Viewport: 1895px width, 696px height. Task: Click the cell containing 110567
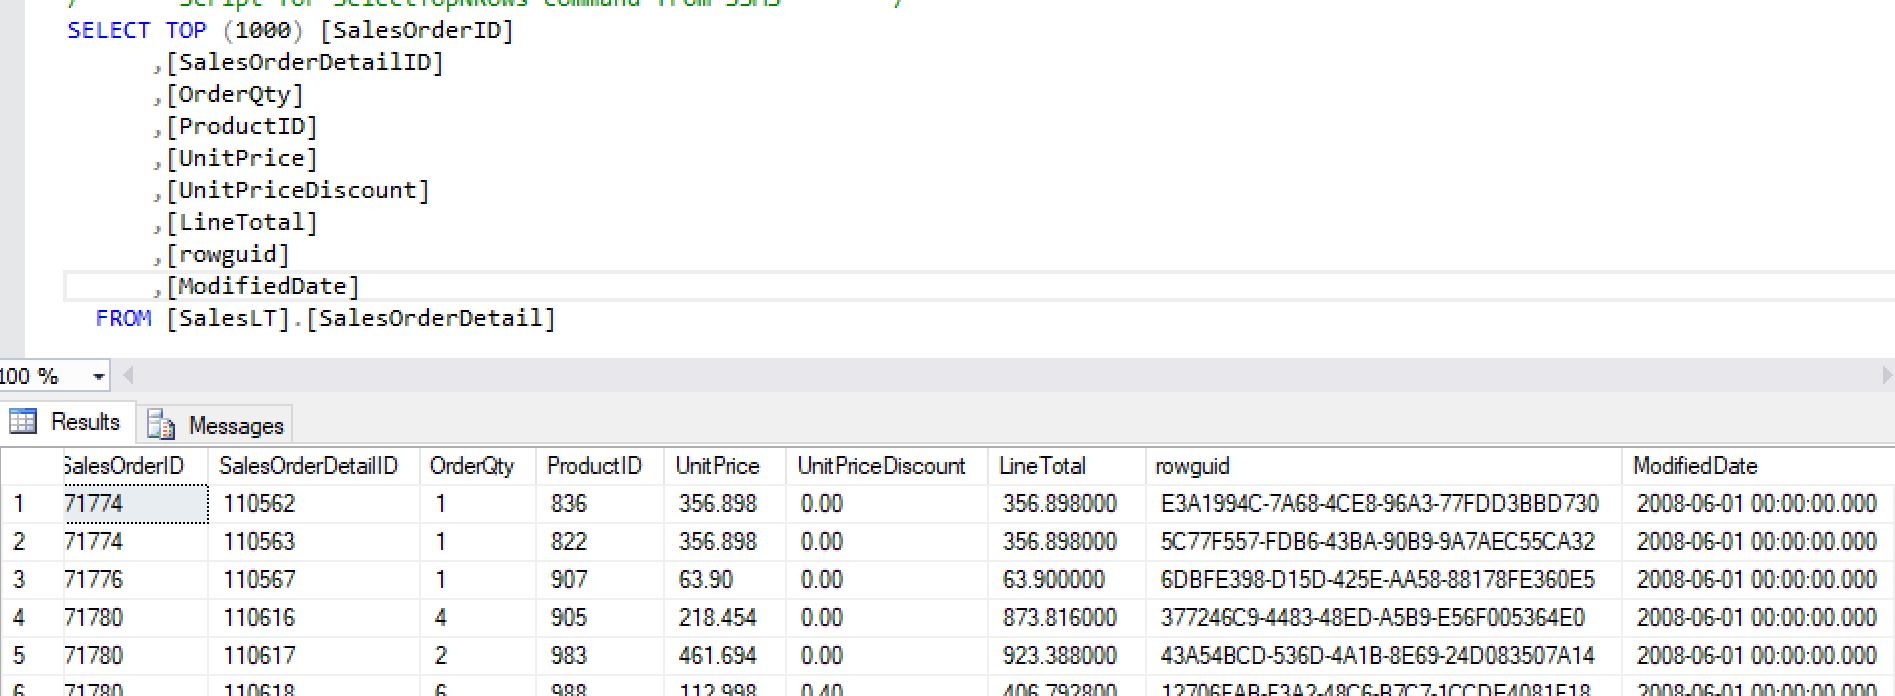click(x=313, y=580)
